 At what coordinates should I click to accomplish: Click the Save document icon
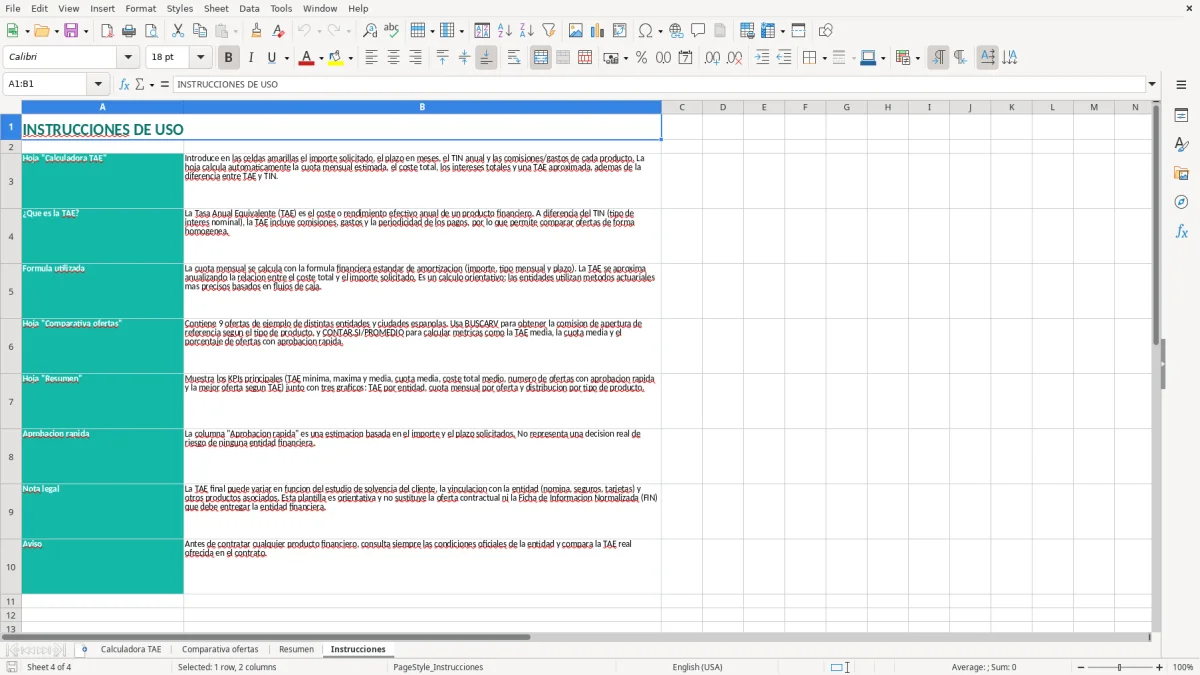pyautogui.click(x=71, y=31)
